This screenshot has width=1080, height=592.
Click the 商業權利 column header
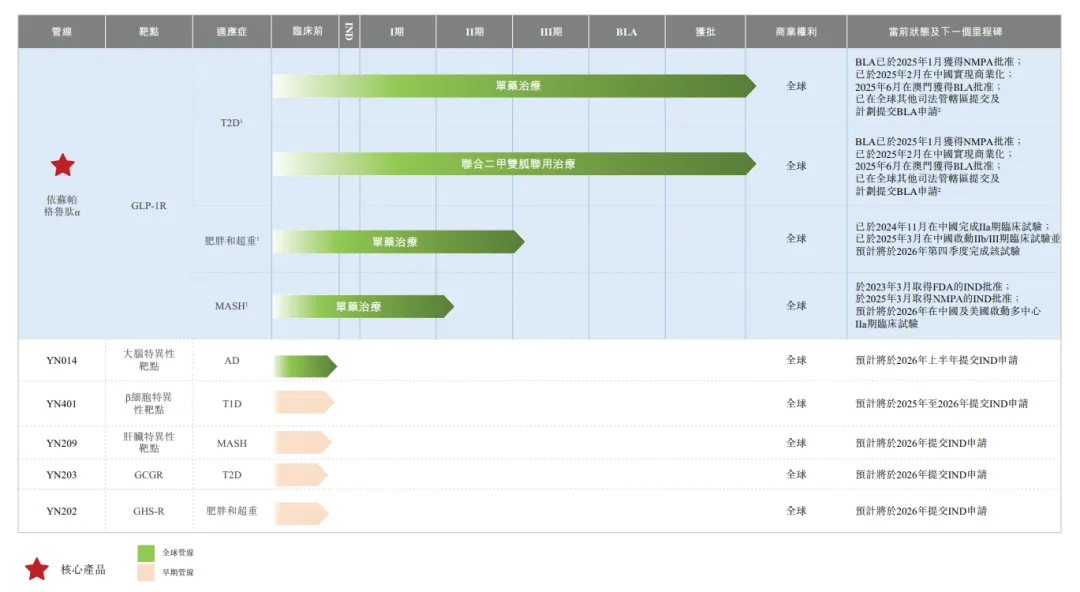click(796, 32)
